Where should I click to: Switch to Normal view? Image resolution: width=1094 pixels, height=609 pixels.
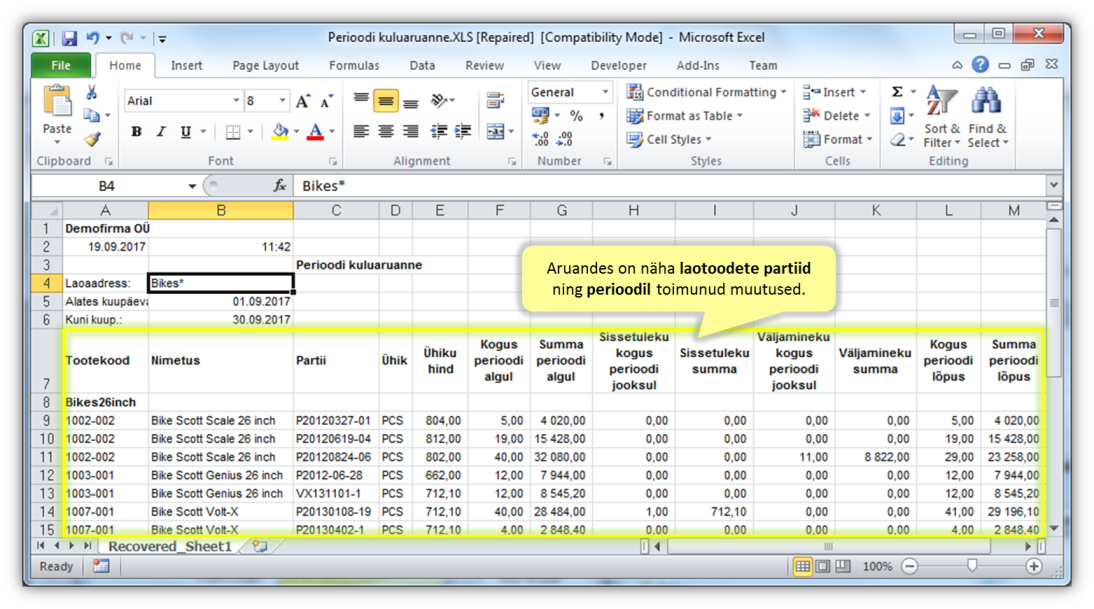802,566
